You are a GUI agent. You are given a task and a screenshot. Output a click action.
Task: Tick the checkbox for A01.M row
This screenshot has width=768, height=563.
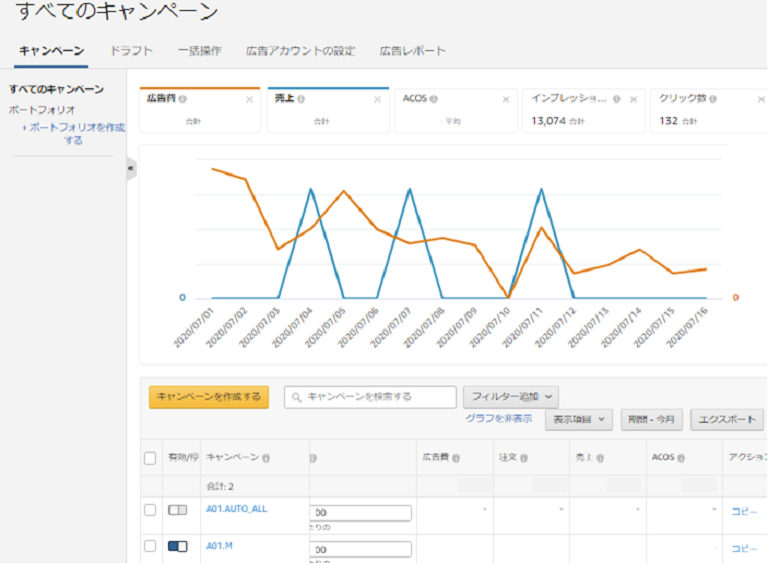click(150, 547)
